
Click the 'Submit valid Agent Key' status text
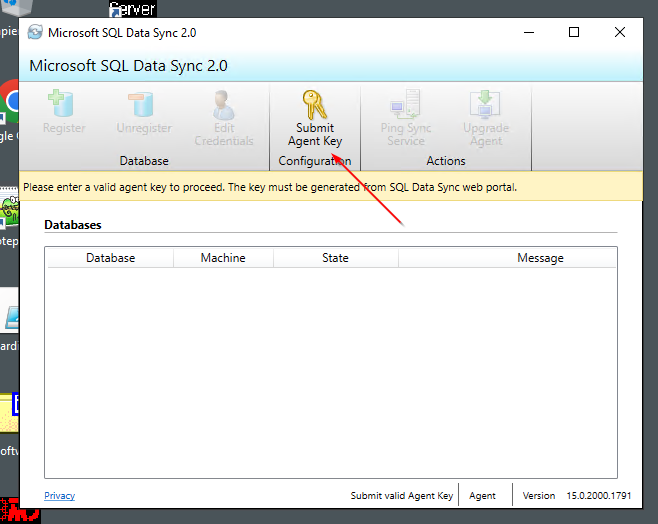coord(402,495)
